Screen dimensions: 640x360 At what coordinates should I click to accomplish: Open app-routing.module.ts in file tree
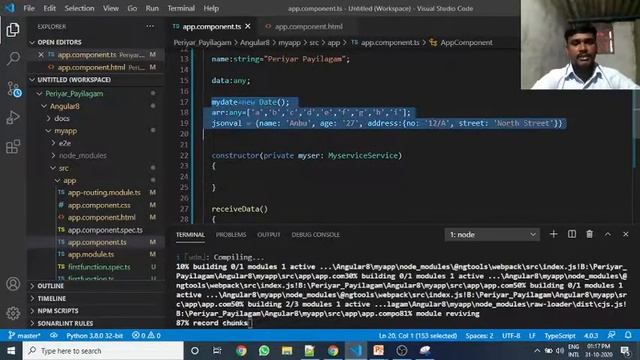point(104,193)
